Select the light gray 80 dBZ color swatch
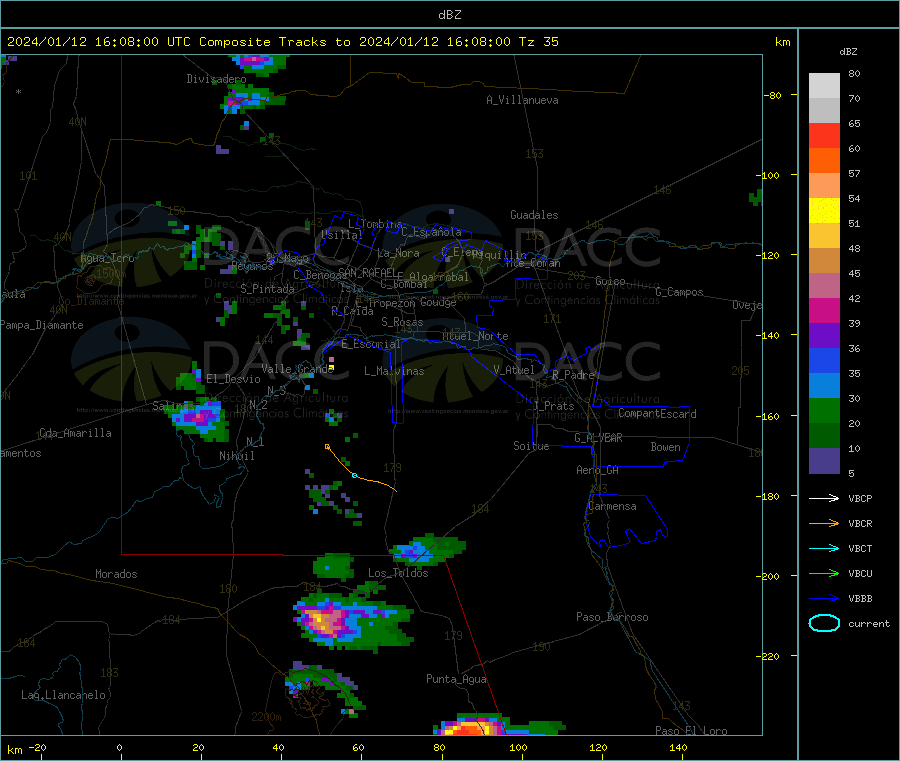The height and width of the screenshot is (761, 900). tap(824, 86)
